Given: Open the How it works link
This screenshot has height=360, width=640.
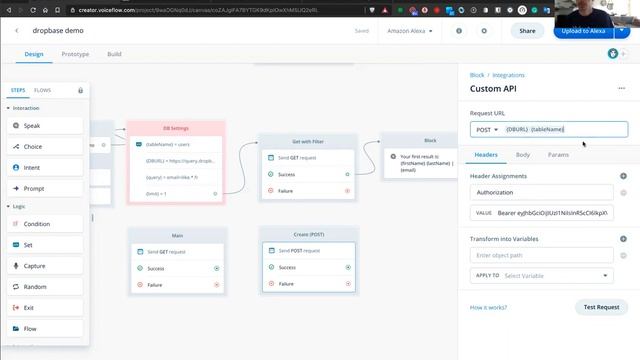Looking at the screenshot, I should pyautogui.click(x=488, y=307).
